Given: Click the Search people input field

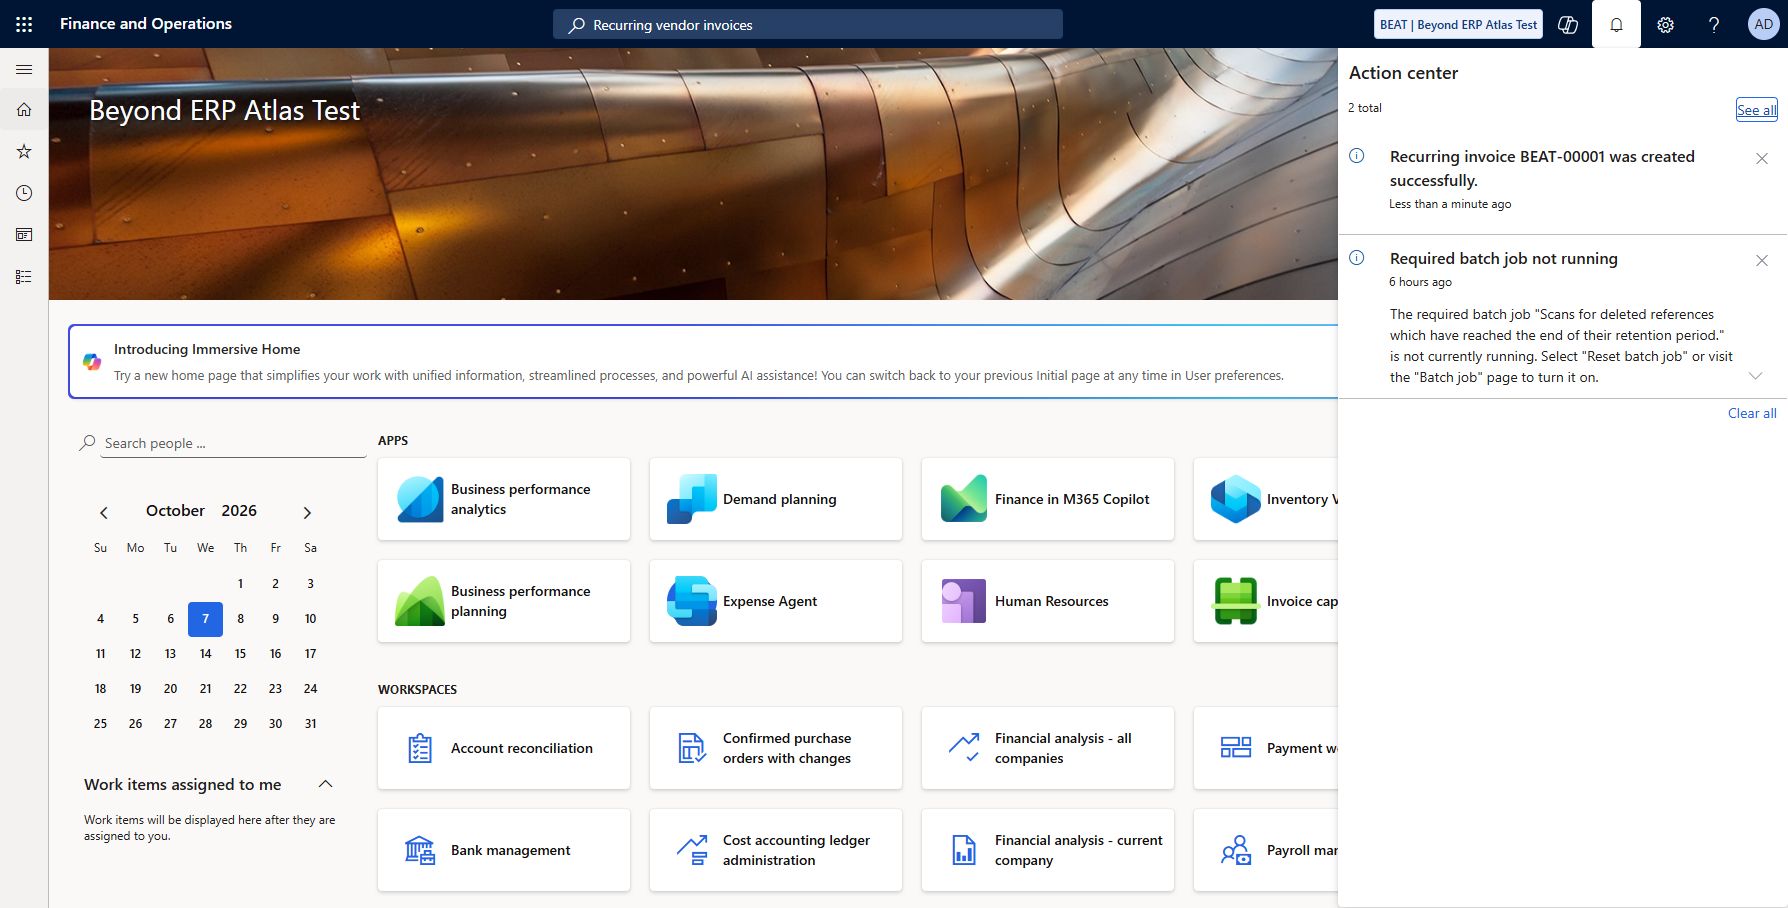Looking at the screenshot, I should pos(233,443).
